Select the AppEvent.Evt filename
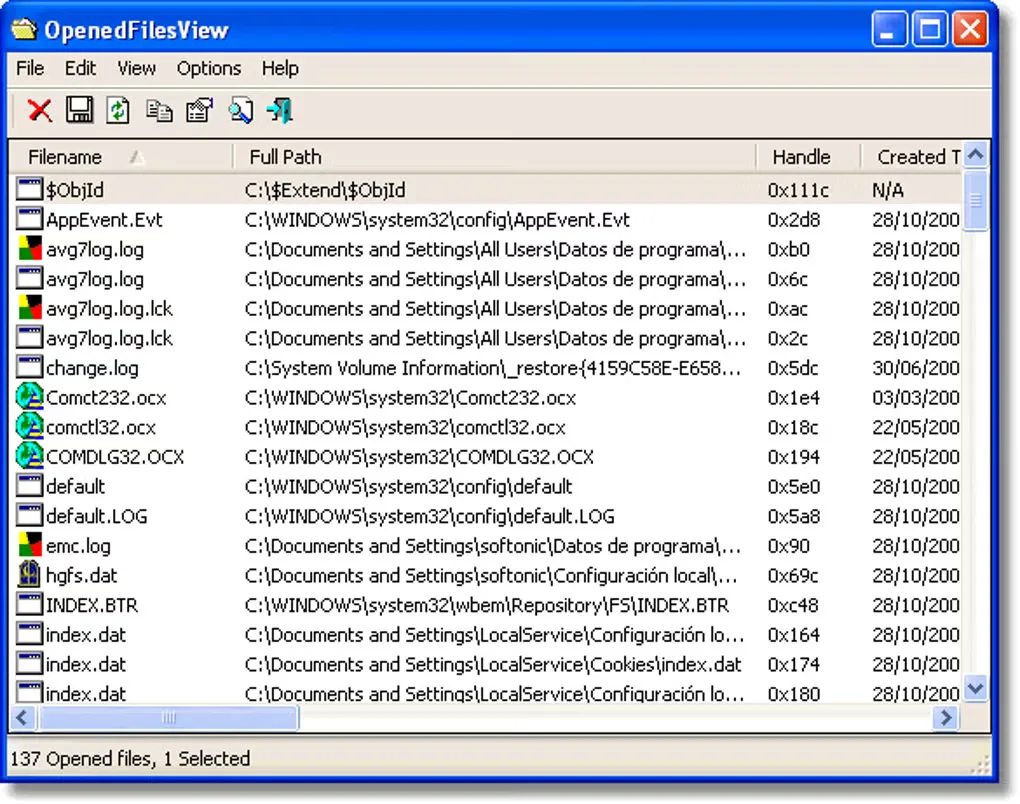This screenshot has width=1020, height=804. [x=104, y=220]
